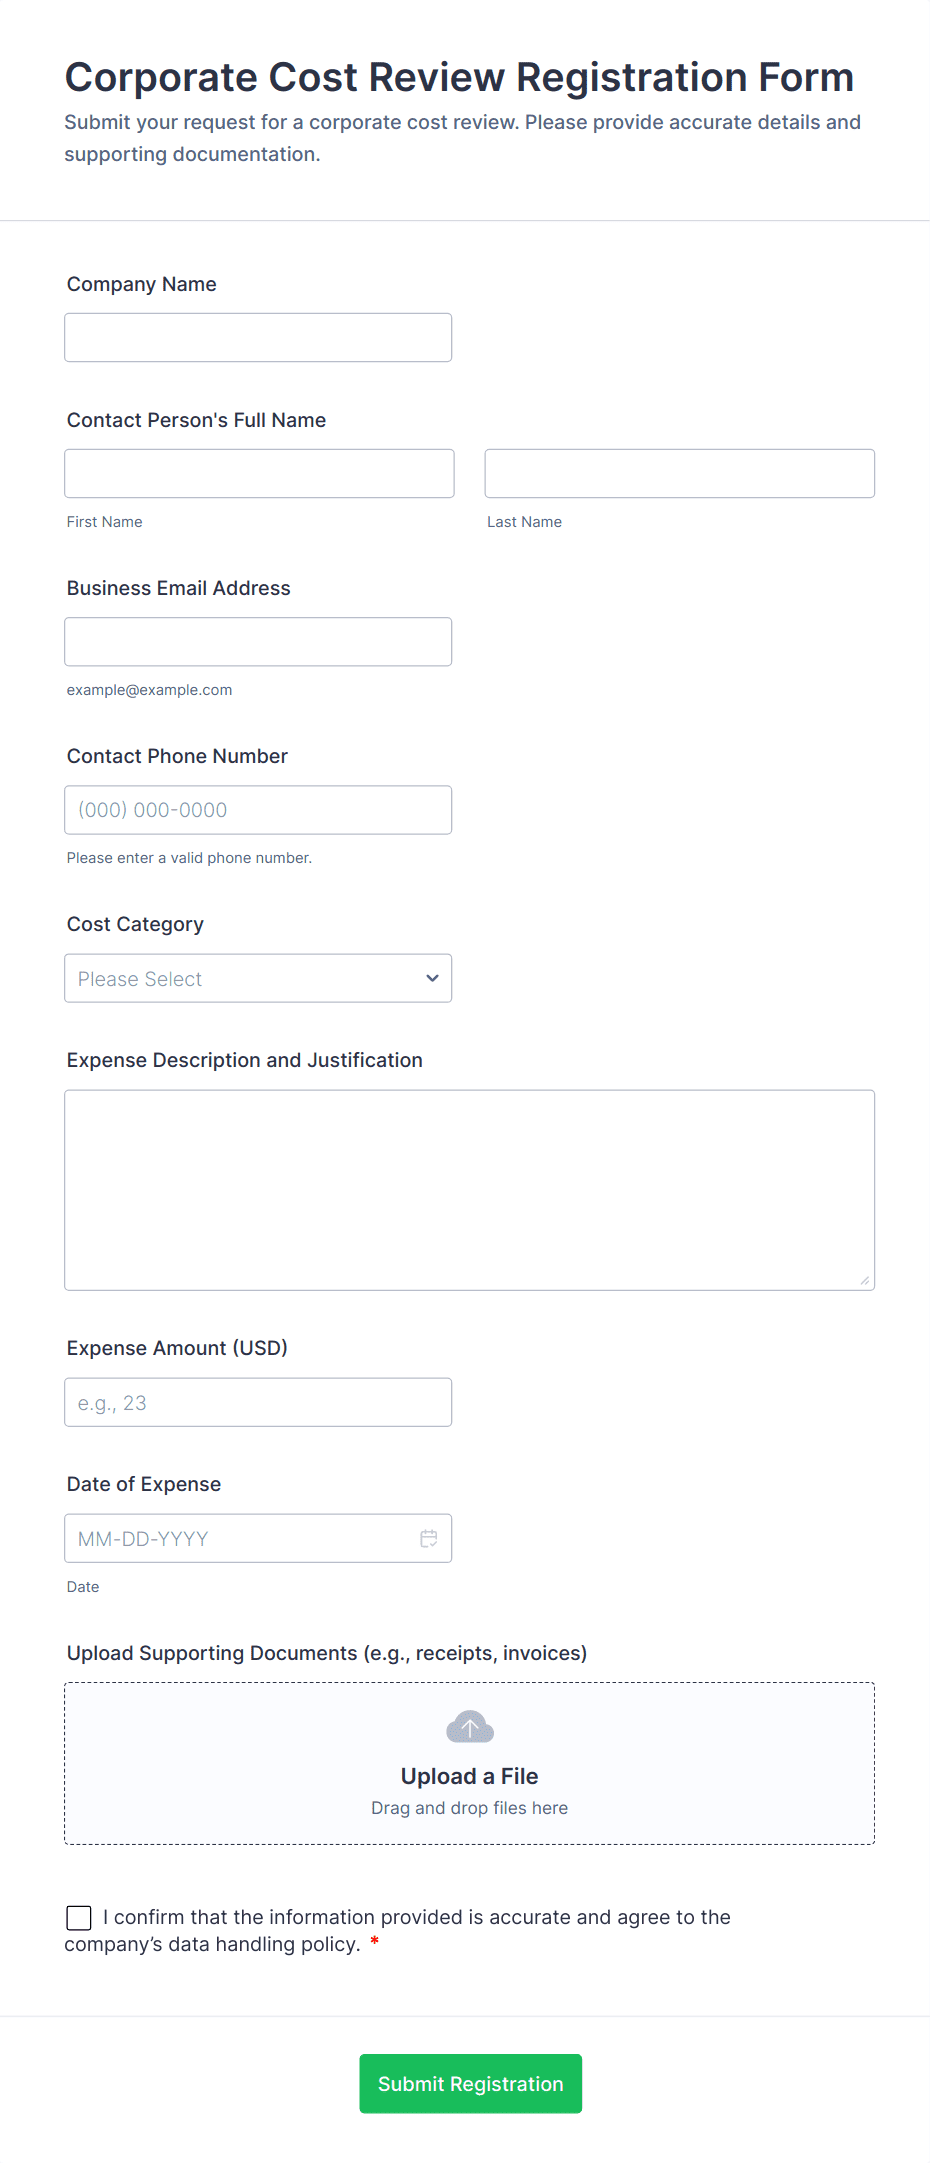
Task: Click the confirmation statement label text
Action: (420, 1918)
